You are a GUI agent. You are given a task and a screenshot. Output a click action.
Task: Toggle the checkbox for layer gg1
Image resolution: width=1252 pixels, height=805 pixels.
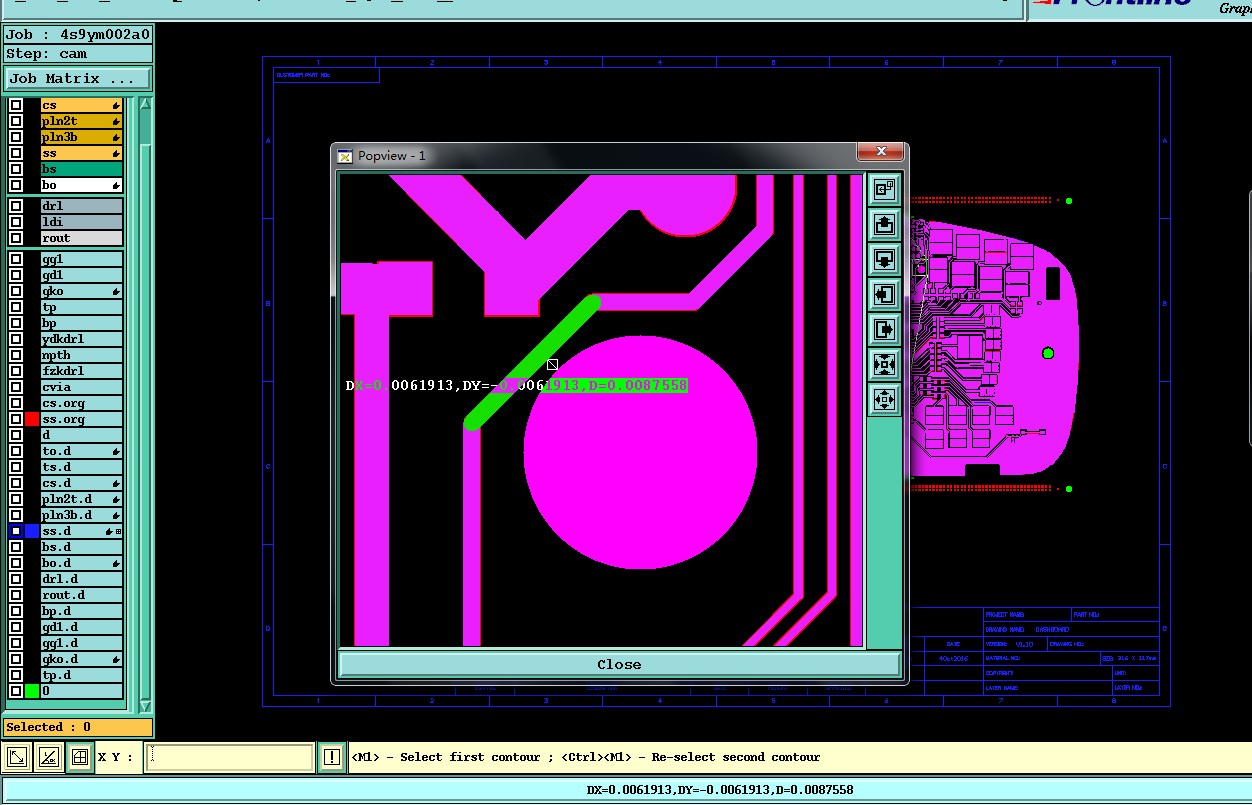click(x=16, y=259)
